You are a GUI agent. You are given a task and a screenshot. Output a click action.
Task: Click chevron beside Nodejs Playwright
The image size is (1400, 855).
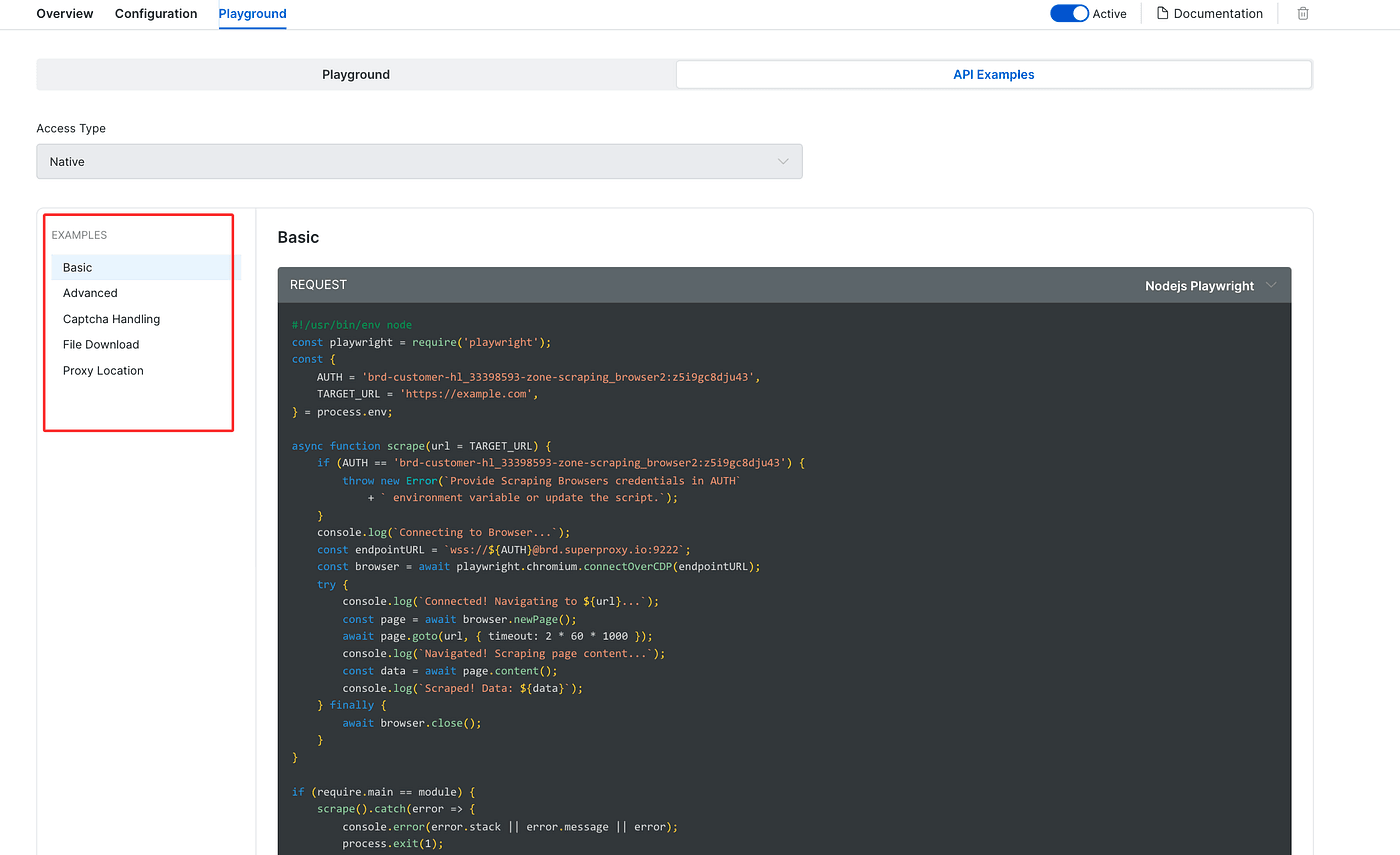tap(1271, 285)
